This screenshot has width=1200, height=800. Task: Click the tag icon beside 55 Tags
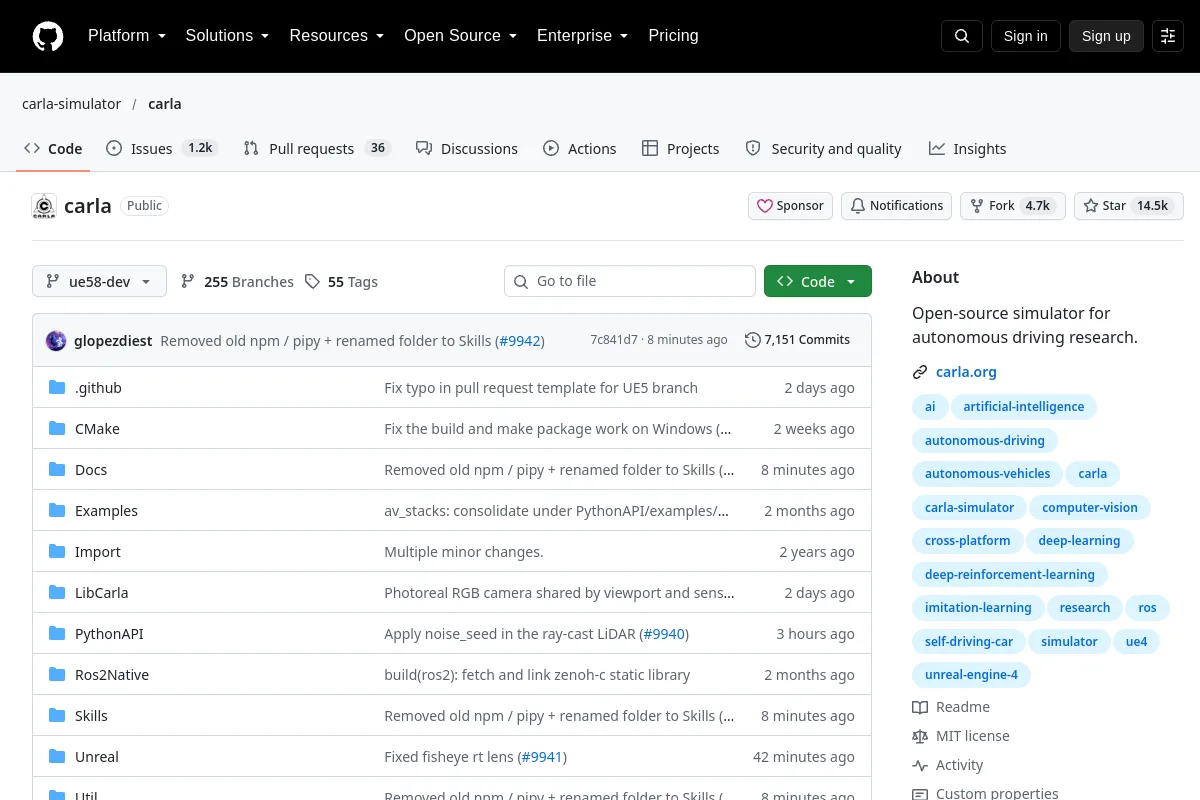tap(312, 282)
